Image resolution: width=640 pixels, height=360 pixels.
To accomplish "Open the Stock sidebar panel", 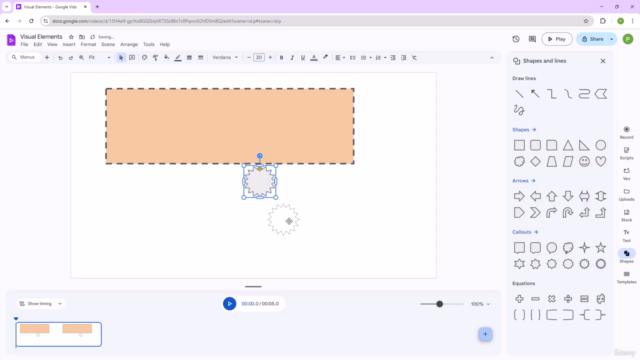I will click(626, 215).
